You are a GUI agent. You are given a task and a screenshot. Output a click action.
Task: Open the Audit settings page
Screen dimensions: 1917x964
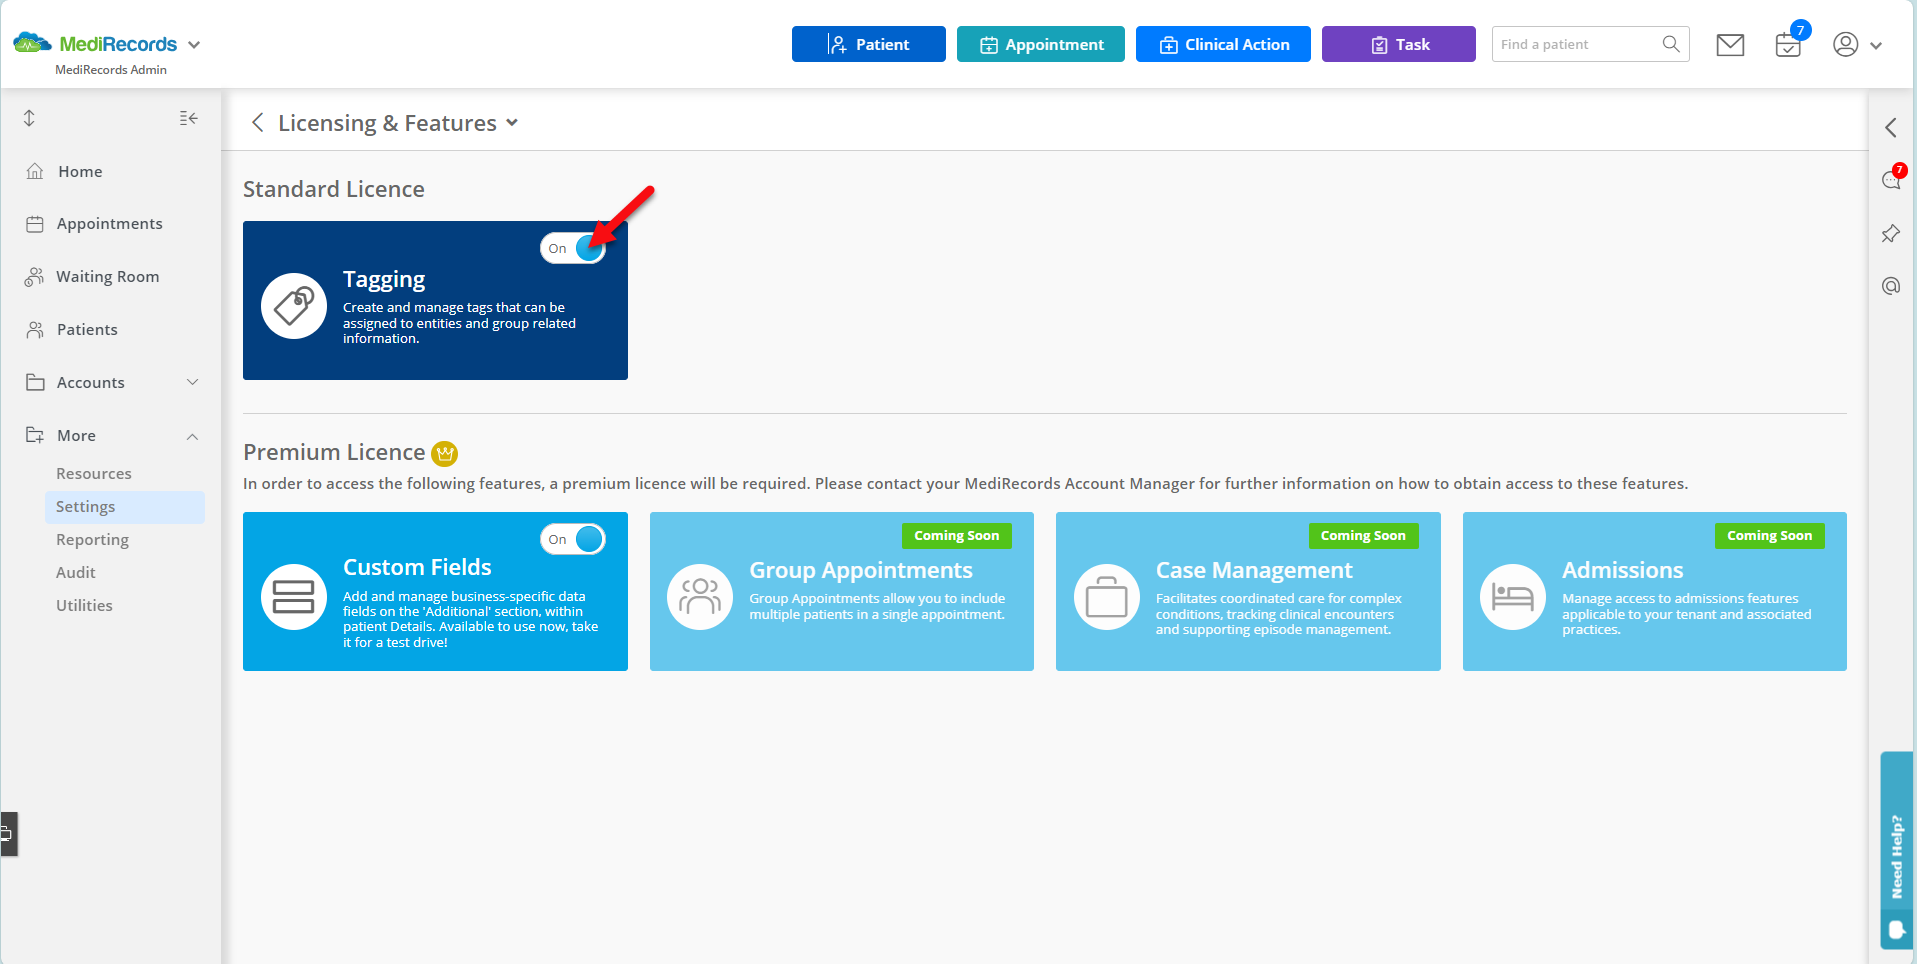[x=75, y=572]
